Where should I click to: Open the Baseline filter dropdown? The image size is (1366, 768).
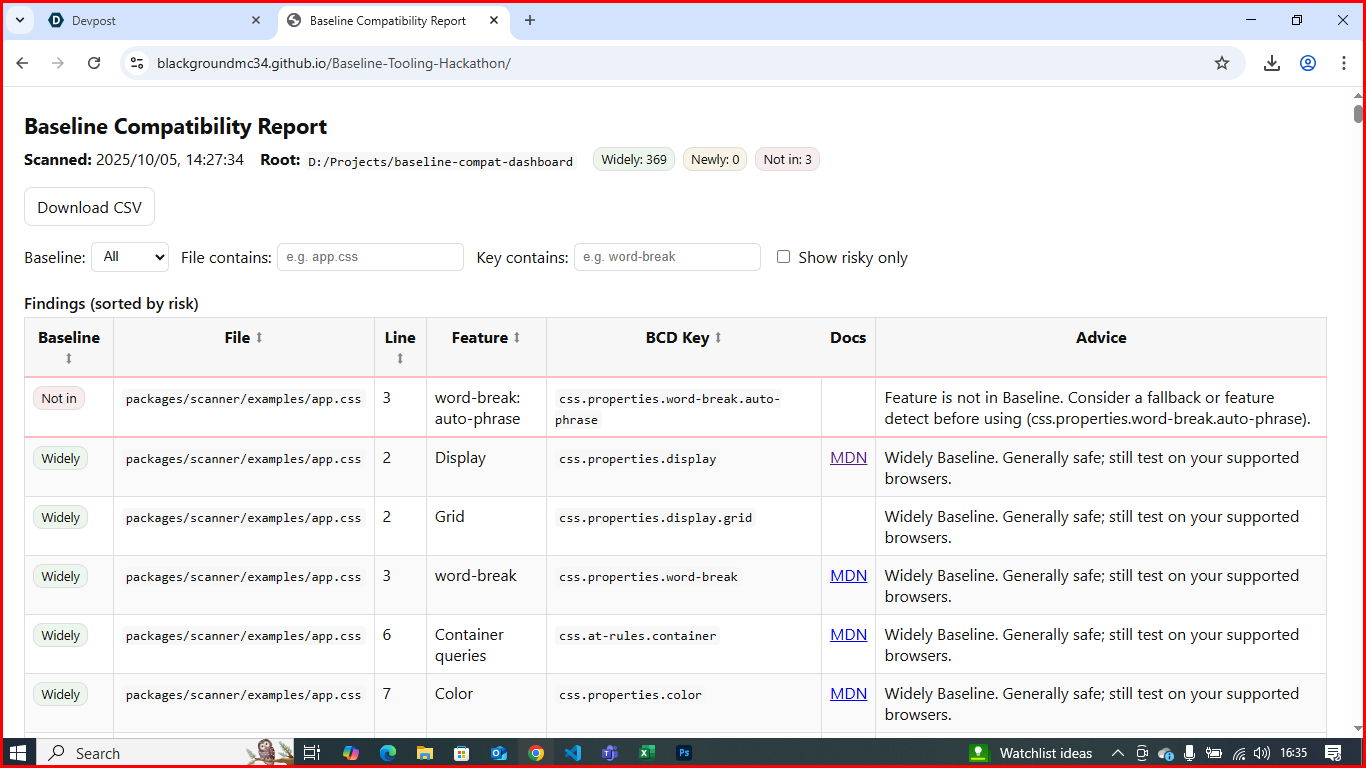(x=130, y=257)
